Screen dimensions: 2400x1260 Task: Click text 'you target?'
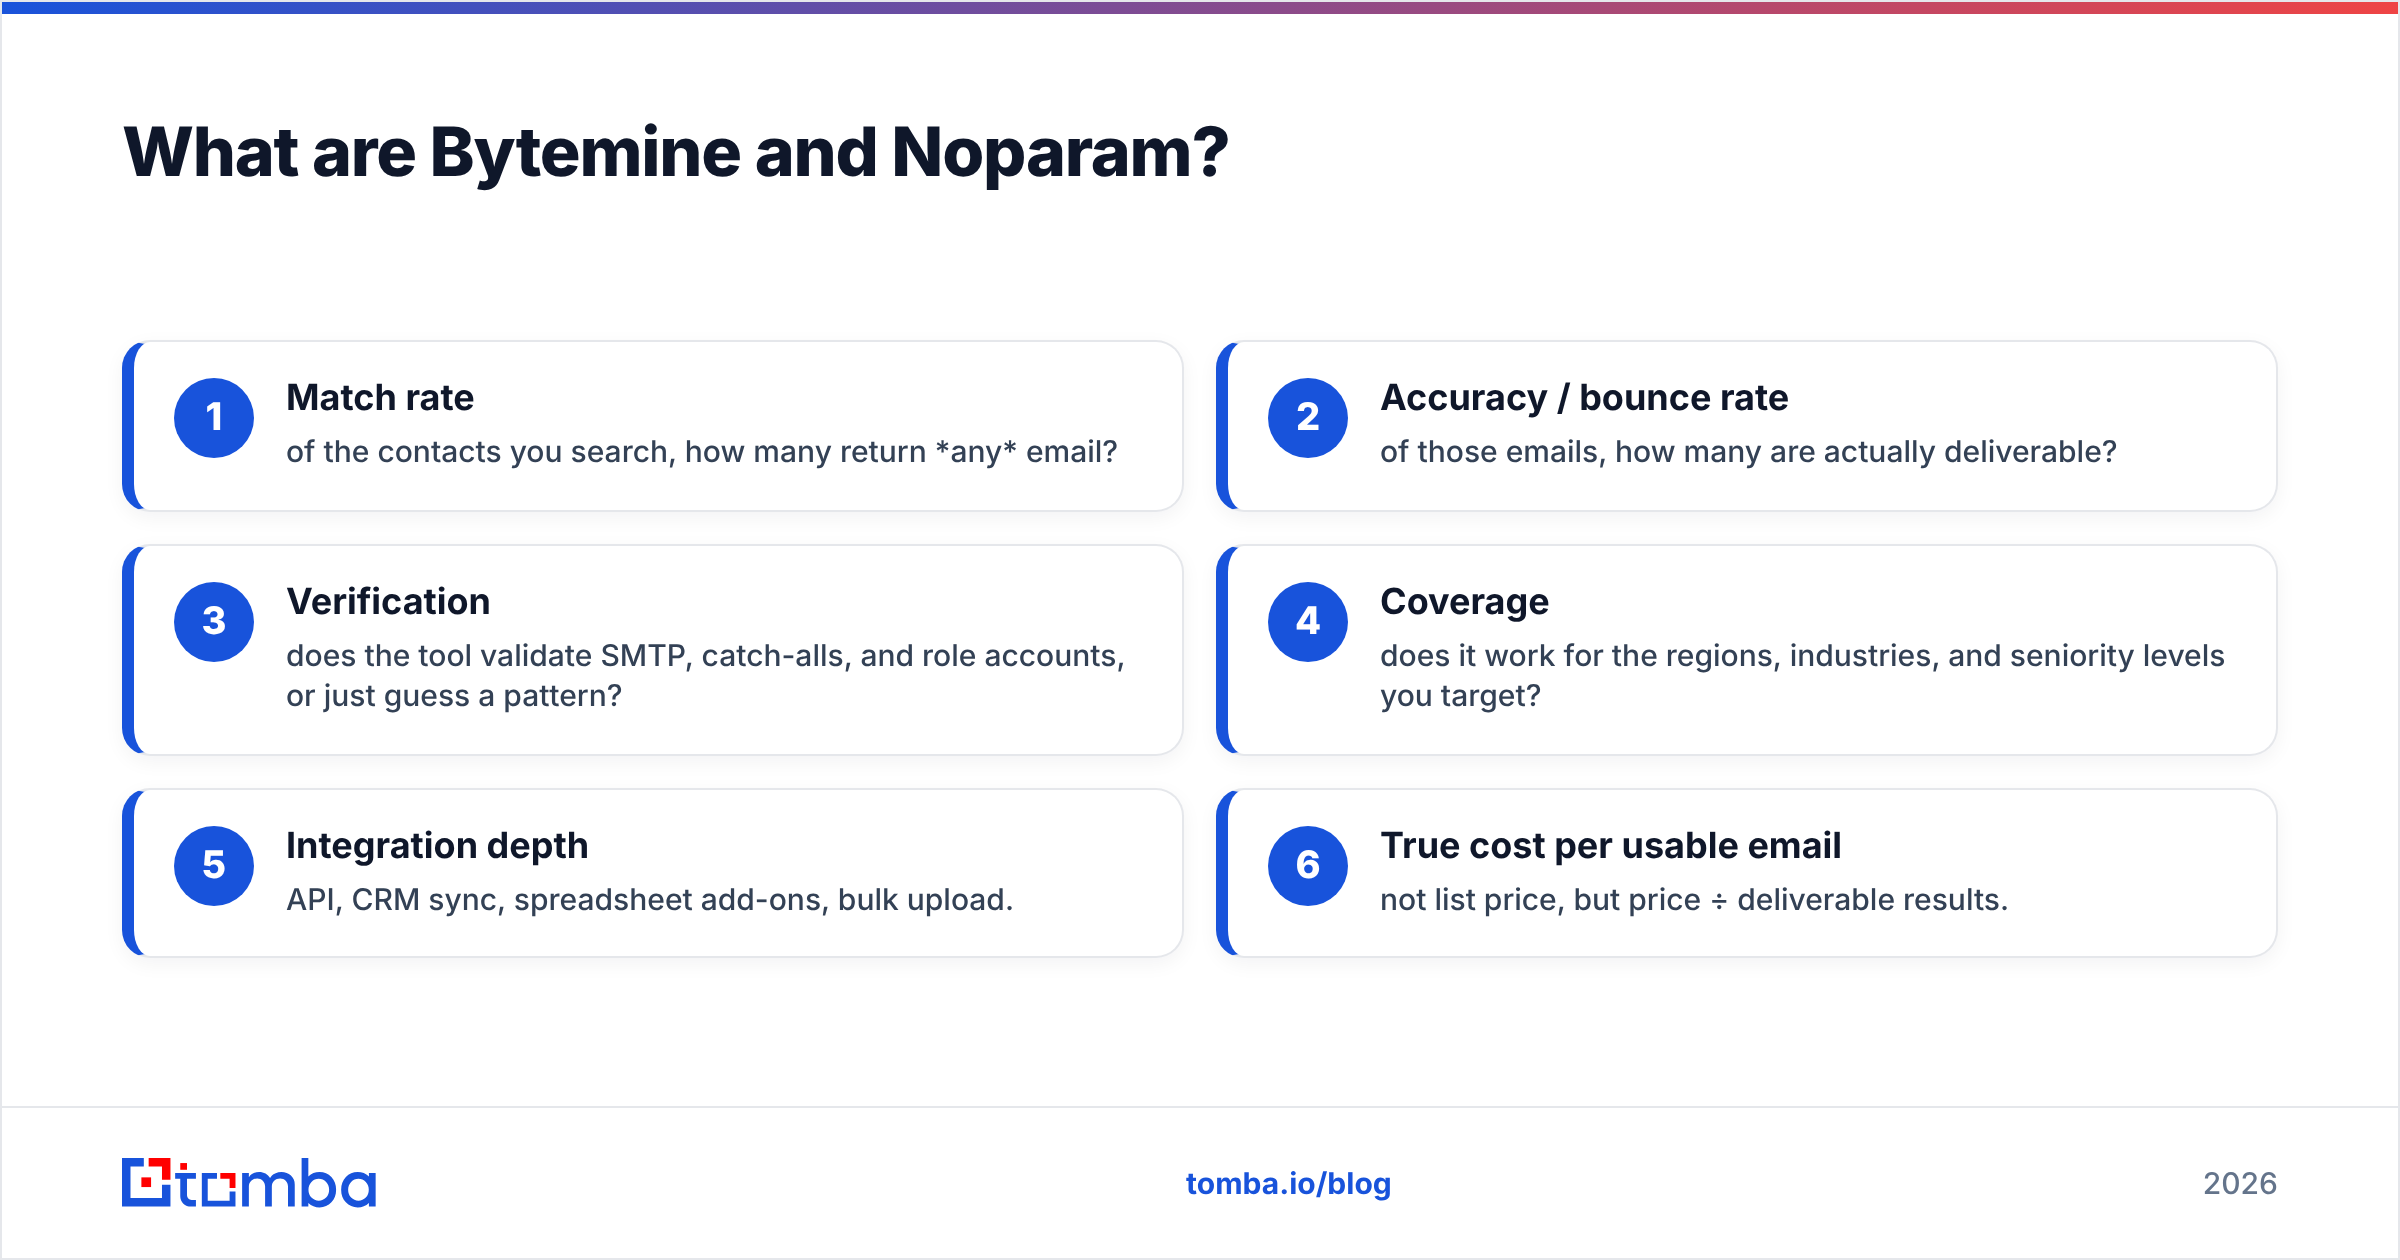pyautogui.click(x=1460, y=696)
